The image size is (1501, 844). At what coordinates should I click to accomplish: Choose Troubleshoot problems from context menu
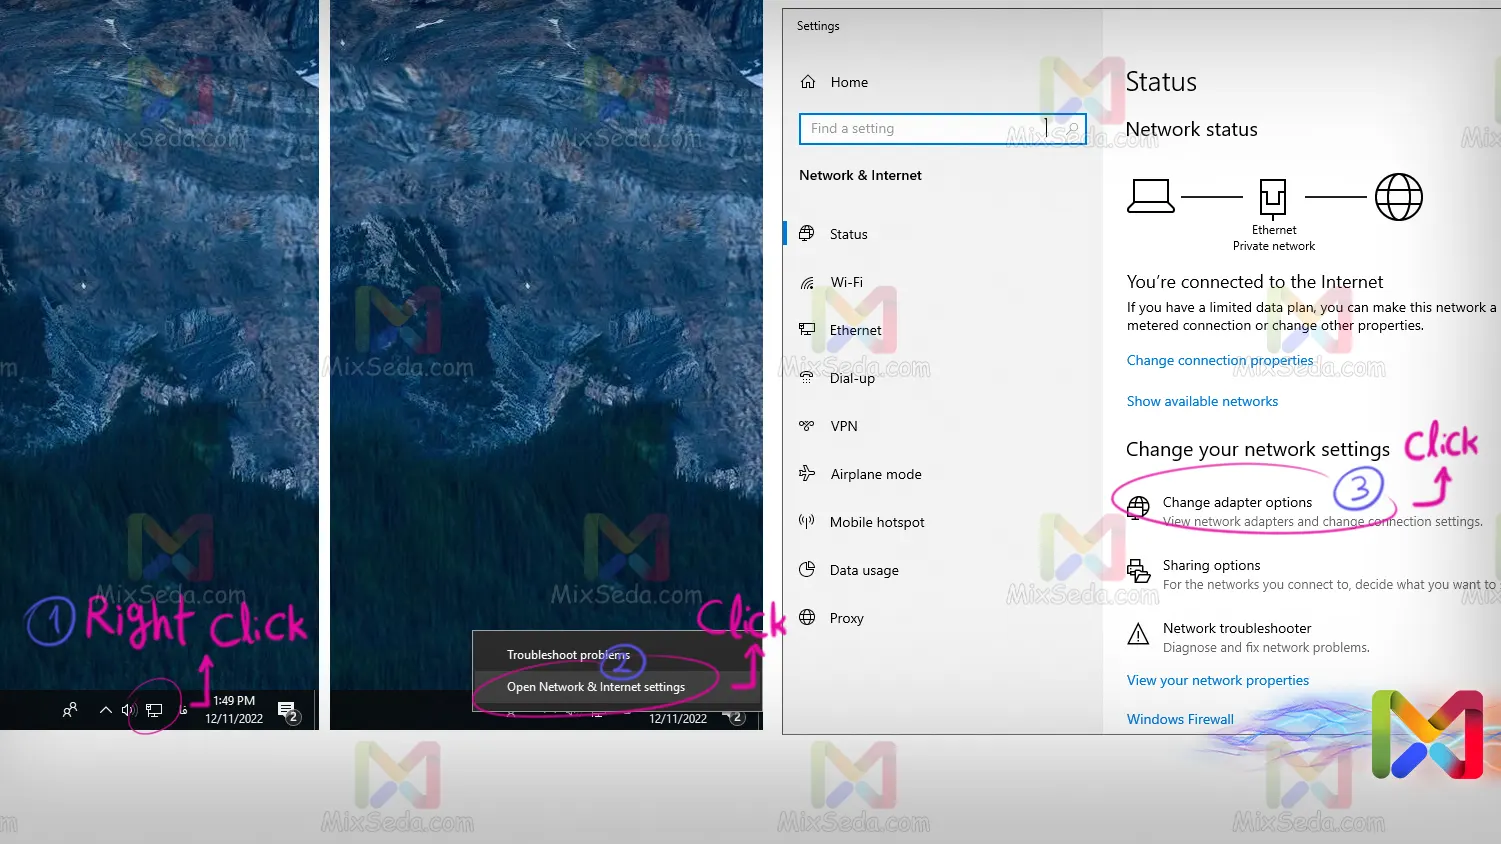567,655
